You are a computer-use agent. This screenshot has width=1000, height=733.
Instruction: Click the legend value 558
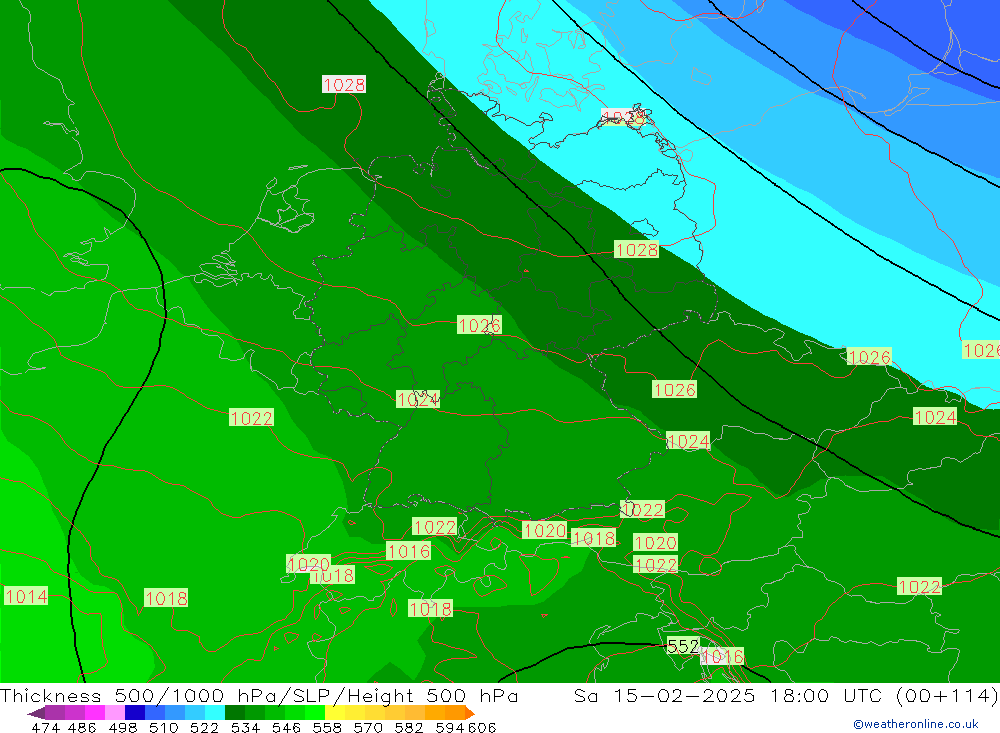[x=327, y=727]
